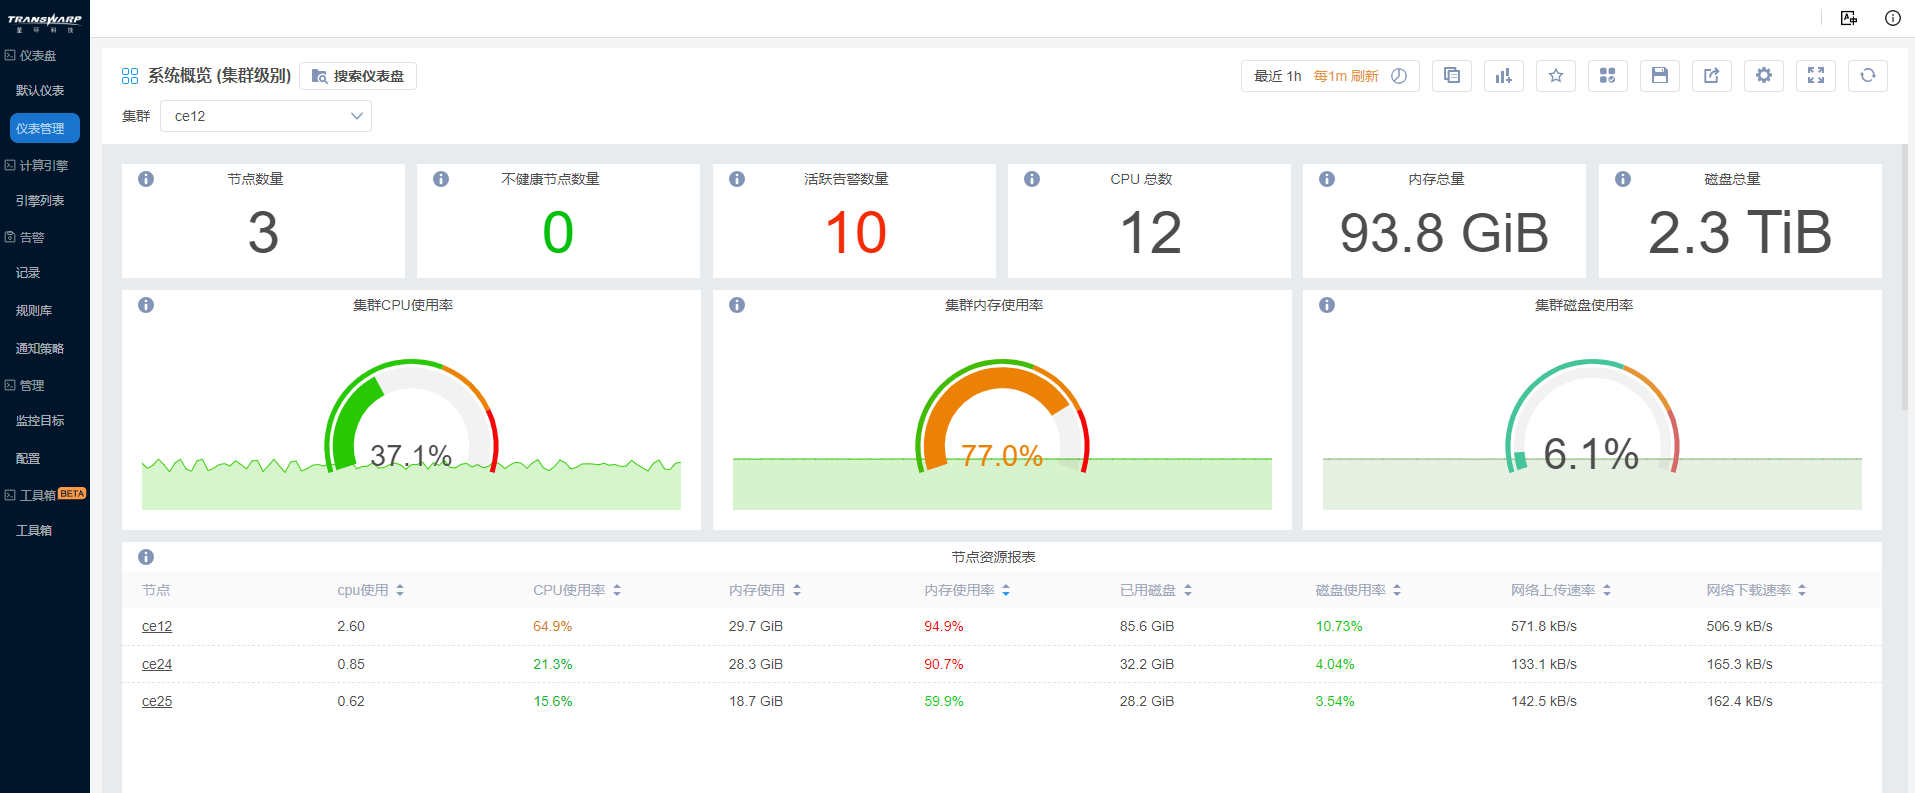This screenshot has width=1915, height=793.
Task: Save the dashboard with the floppy icon
Action: (1660, 76)
